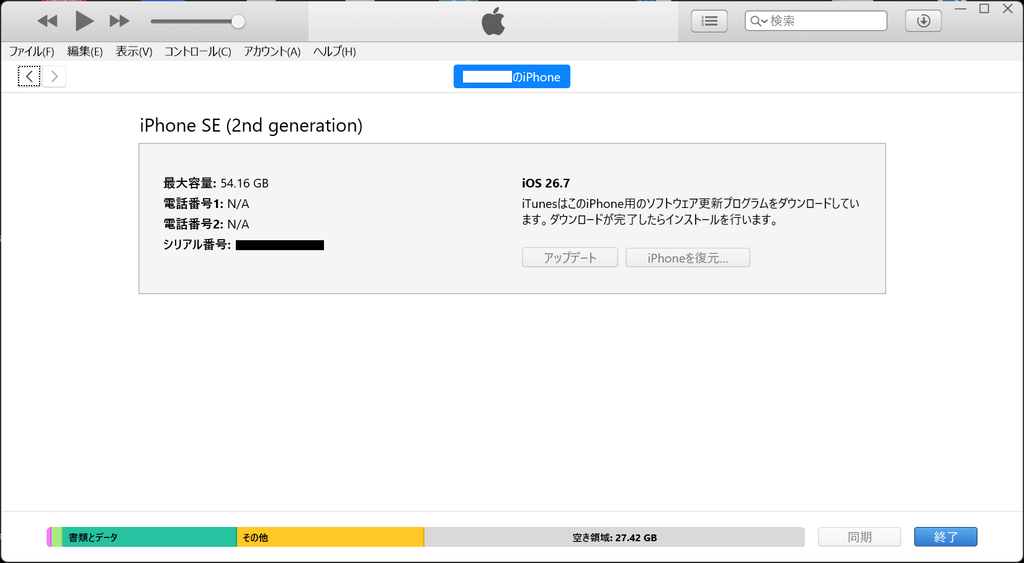
Task: Click the 同期 sync button
Action: click(859, 537)
